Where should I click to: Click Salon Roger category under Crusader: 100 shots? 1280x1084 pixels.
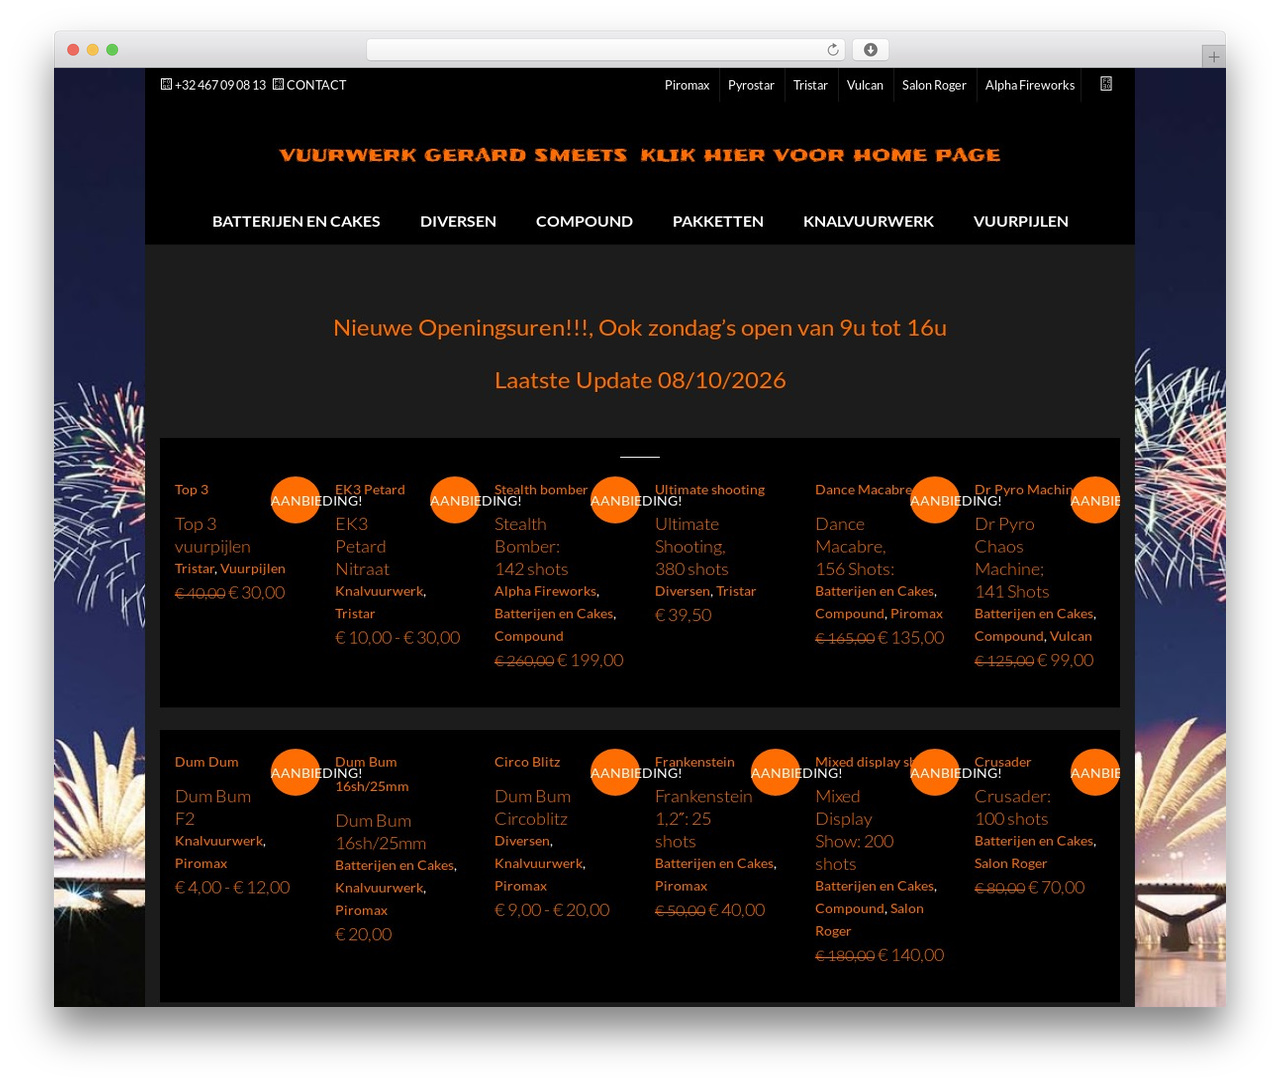pyautogui.click(x=1011, y=863)
